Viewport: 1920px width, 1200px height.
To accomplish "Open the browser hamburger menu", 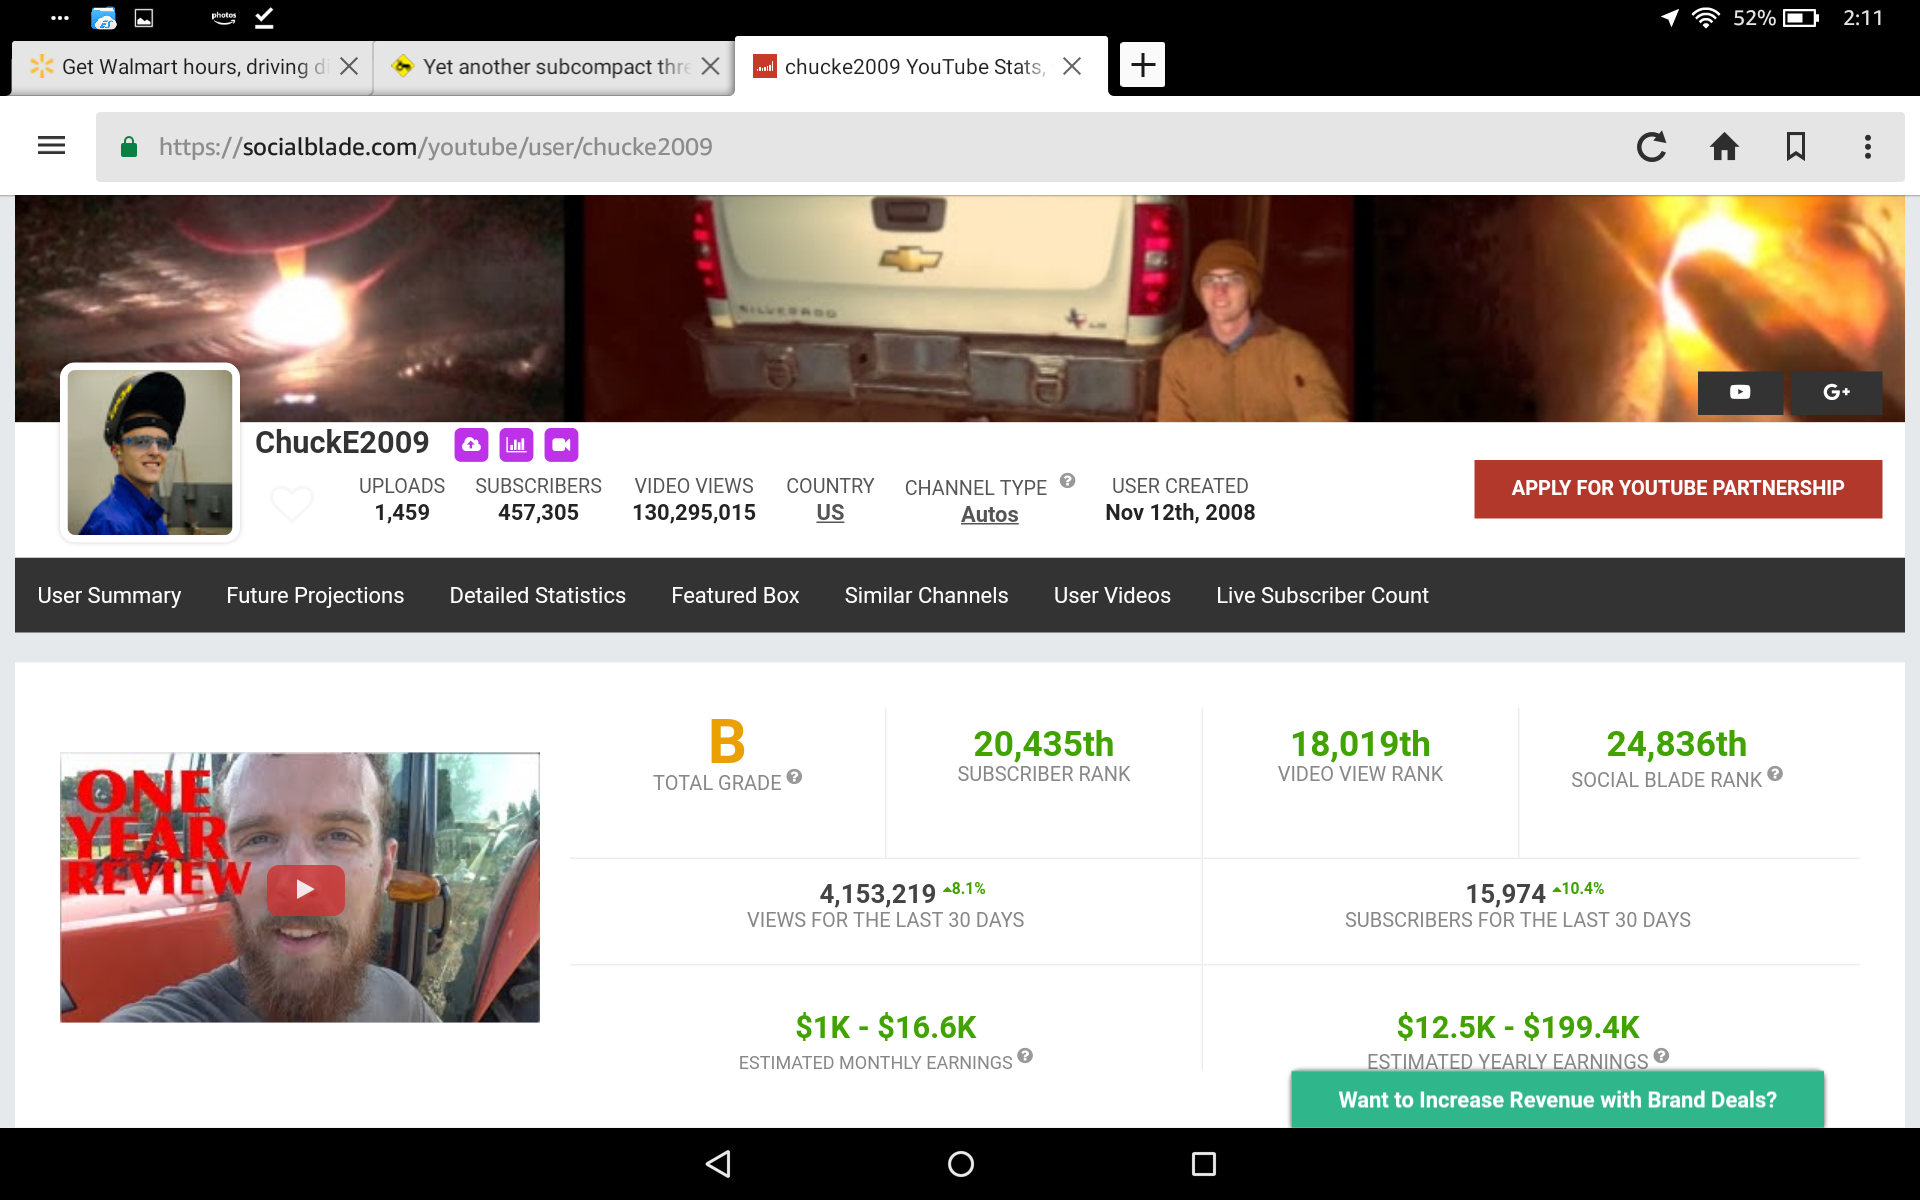I will pos(51,146).
